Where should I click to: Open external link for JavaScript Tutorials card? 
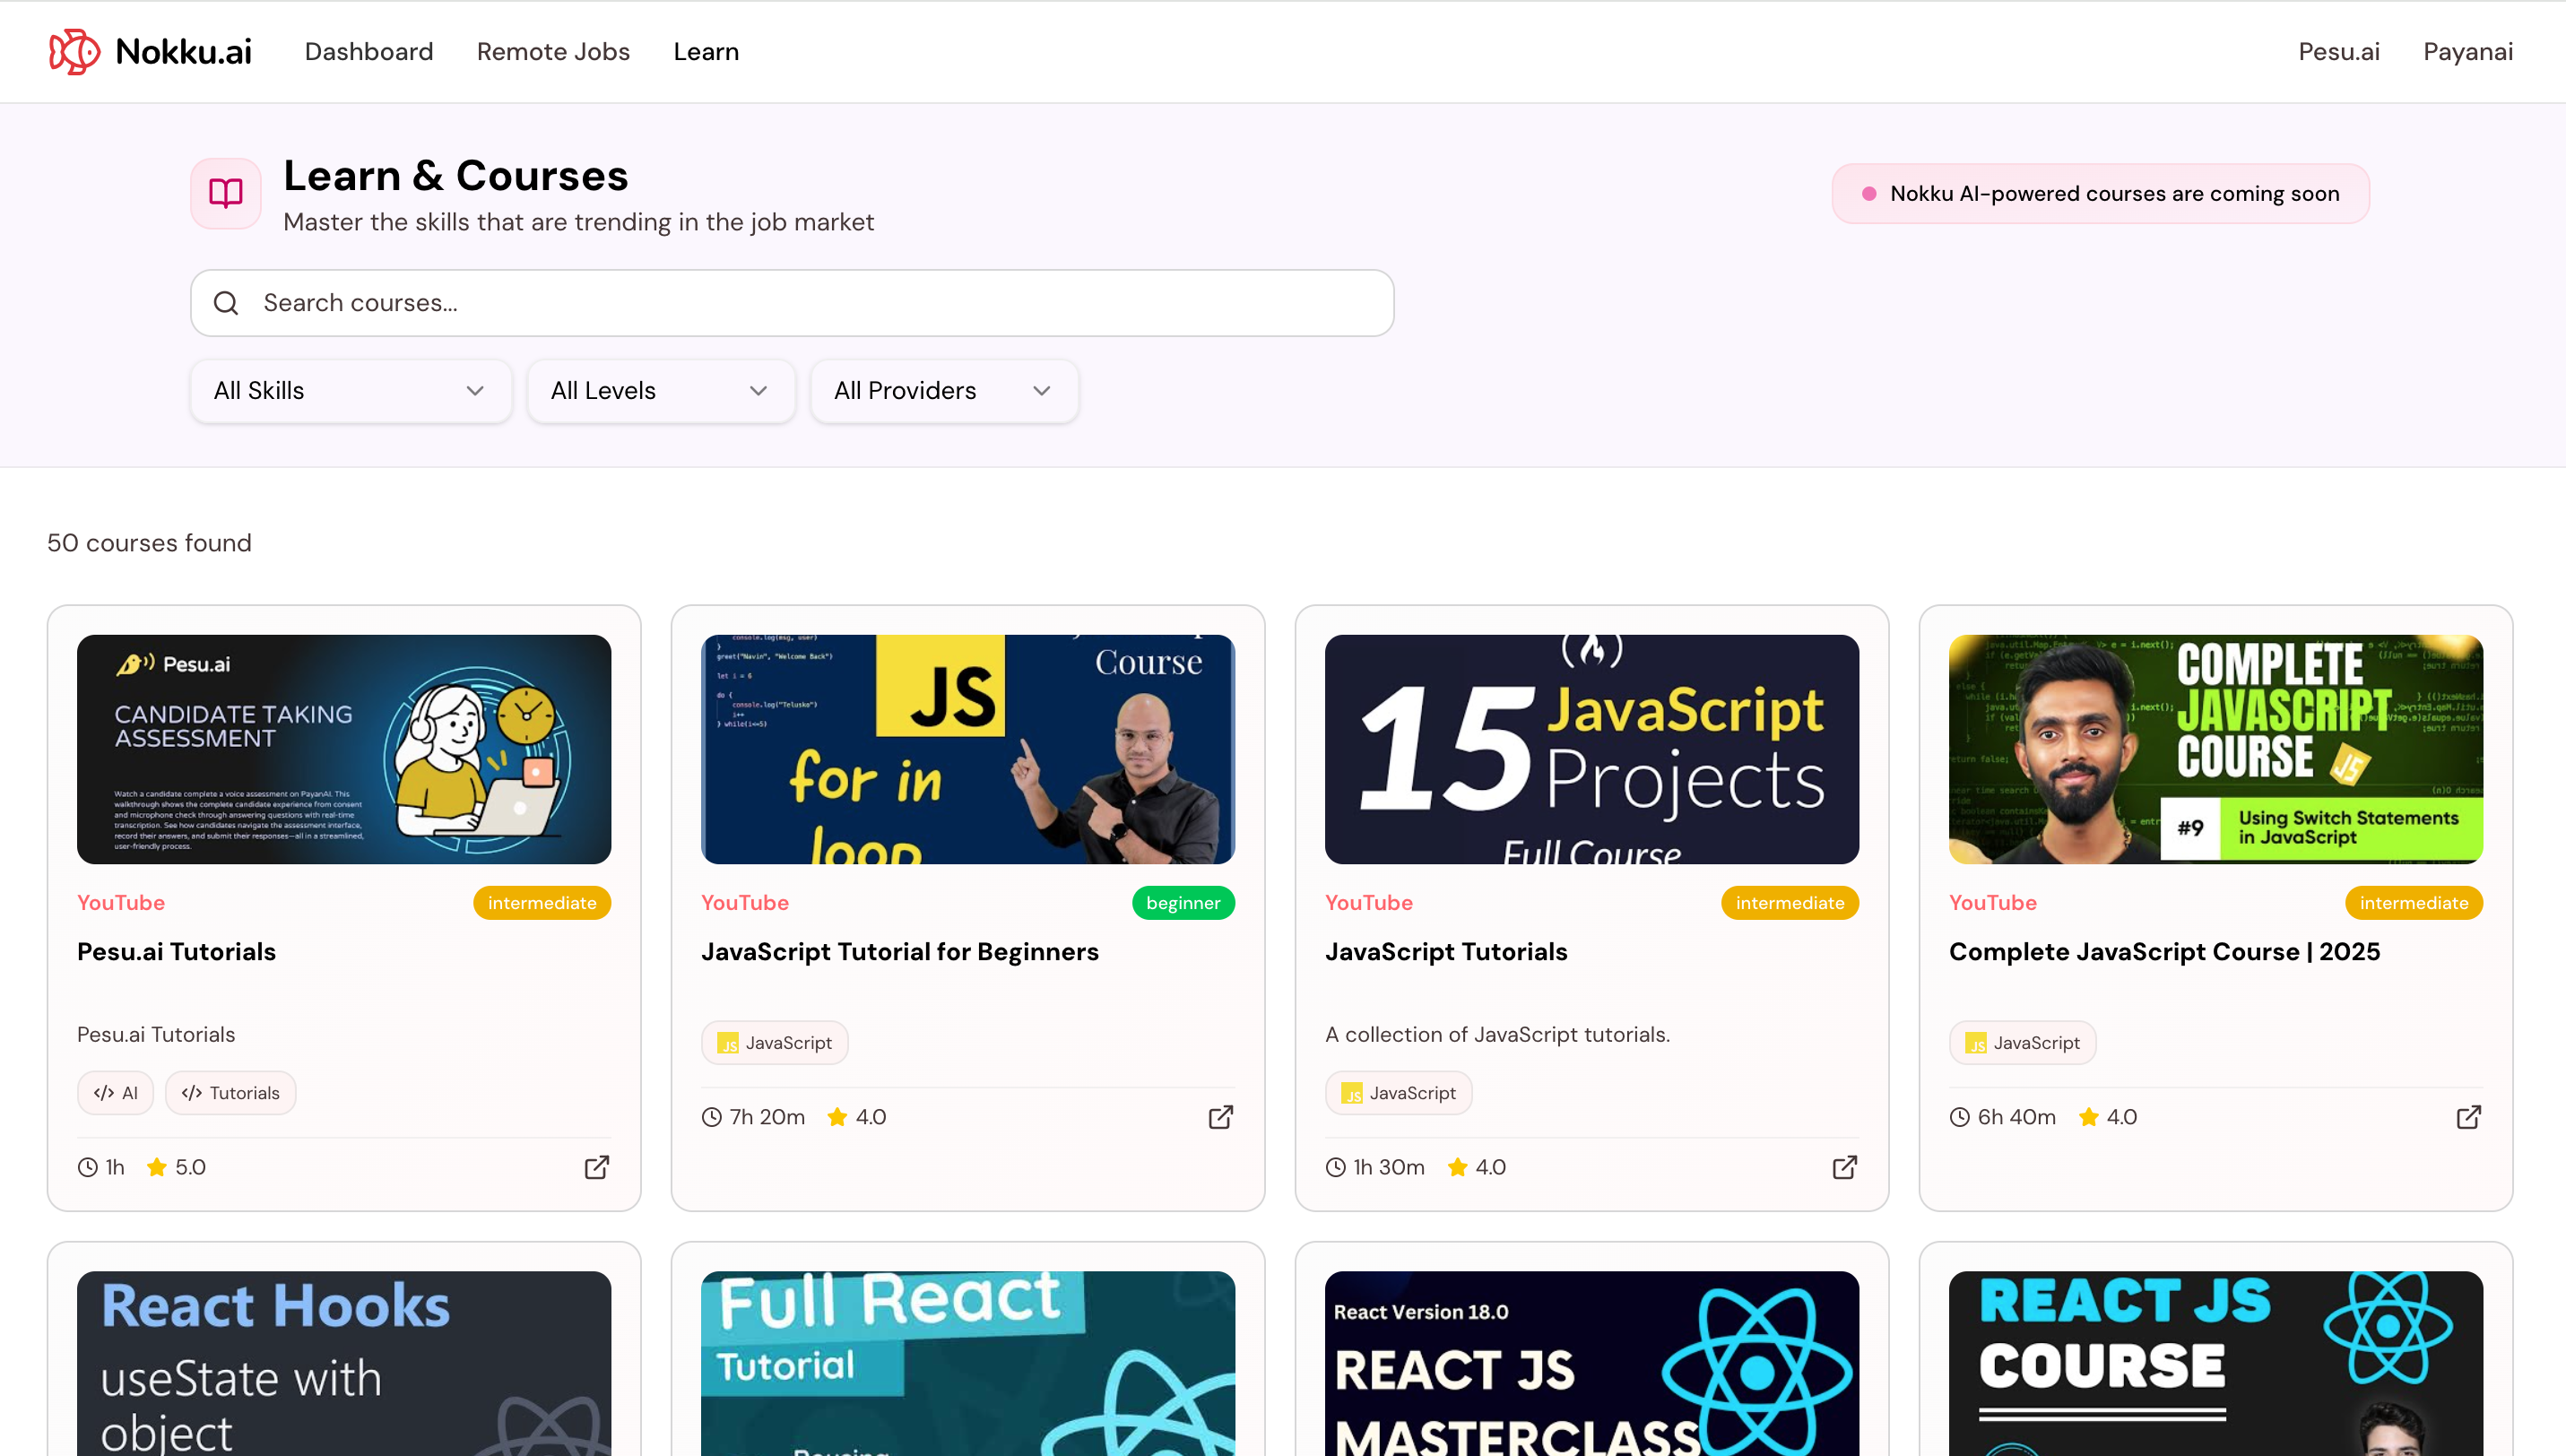(1845, 1167)
